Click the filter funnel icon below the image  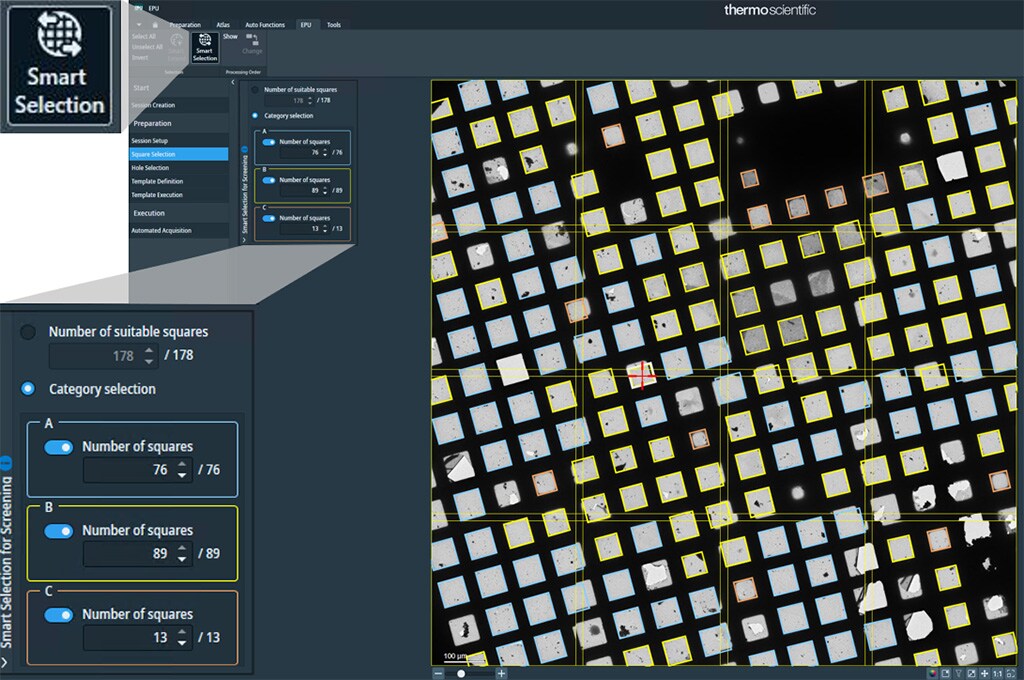[958, 673]
